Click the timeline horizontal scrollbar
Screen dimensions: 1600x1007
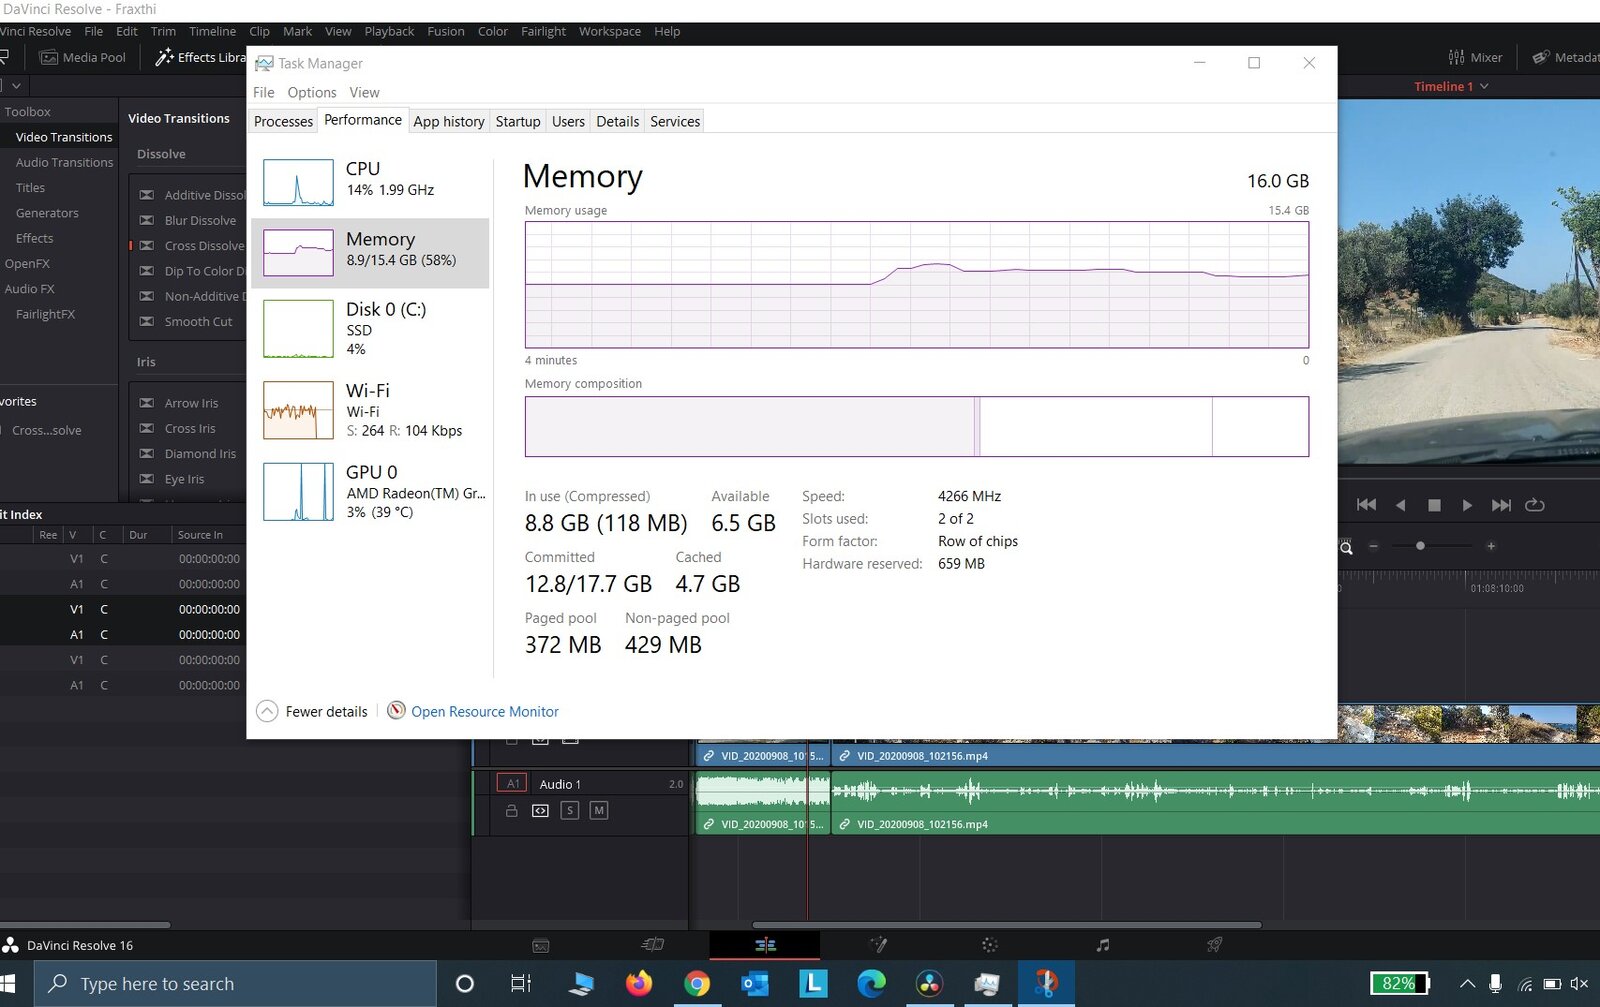tap(1006, 925)
